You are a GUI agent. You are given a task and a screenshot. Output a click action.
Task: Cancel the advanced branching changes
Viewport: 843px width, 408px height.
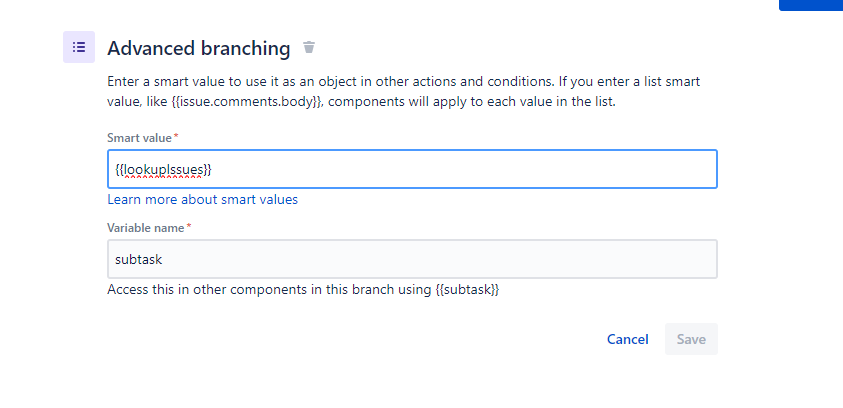(627, 339)
